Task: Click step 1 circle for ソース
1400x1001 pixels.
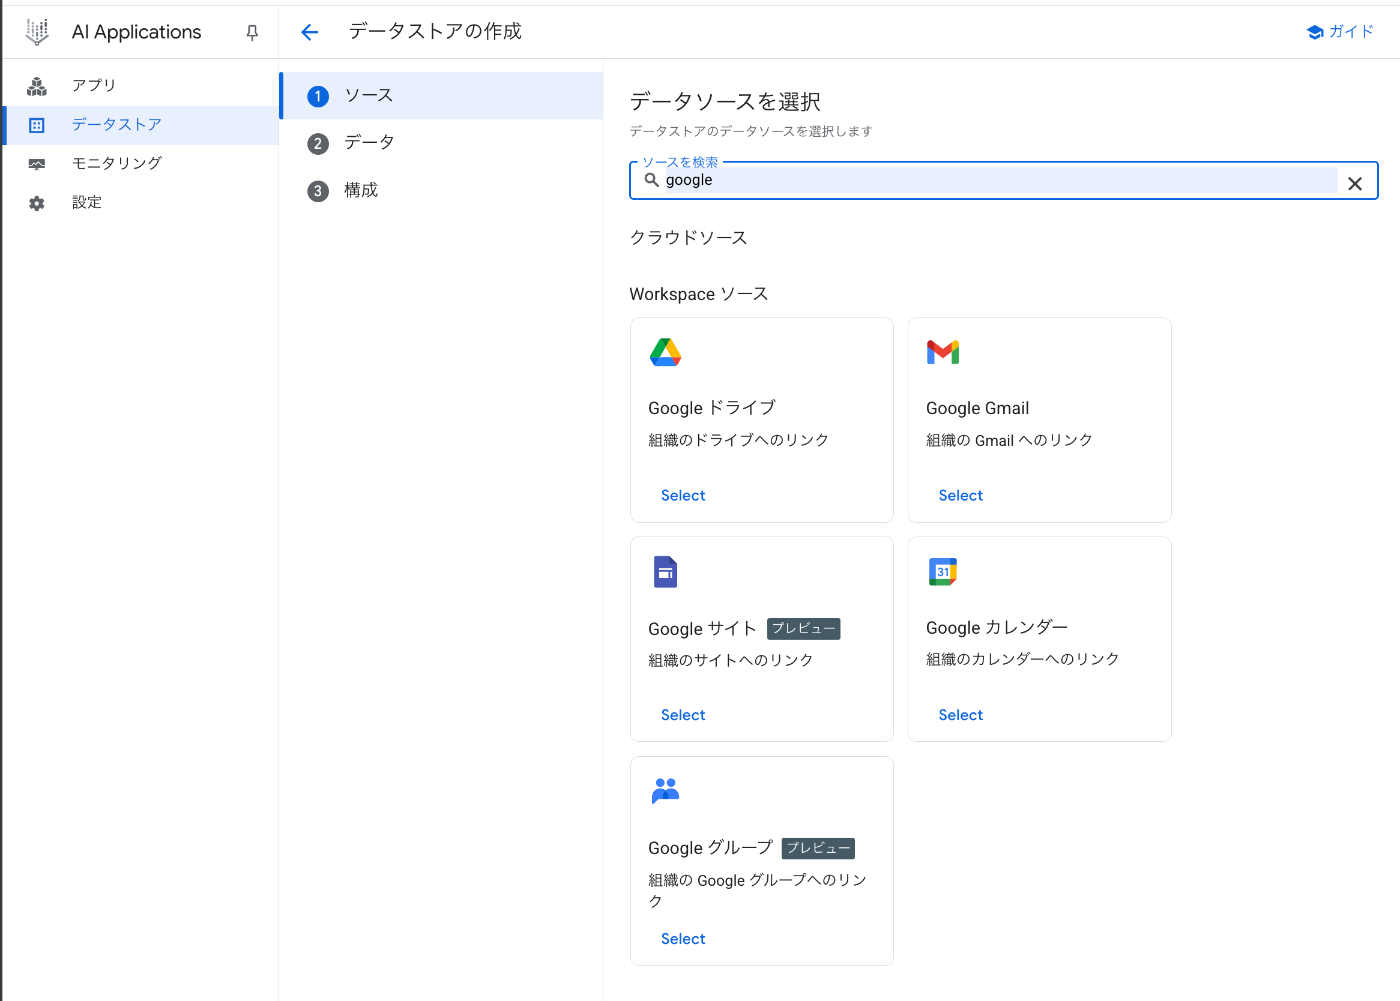Action: click(x=318, y=96)
